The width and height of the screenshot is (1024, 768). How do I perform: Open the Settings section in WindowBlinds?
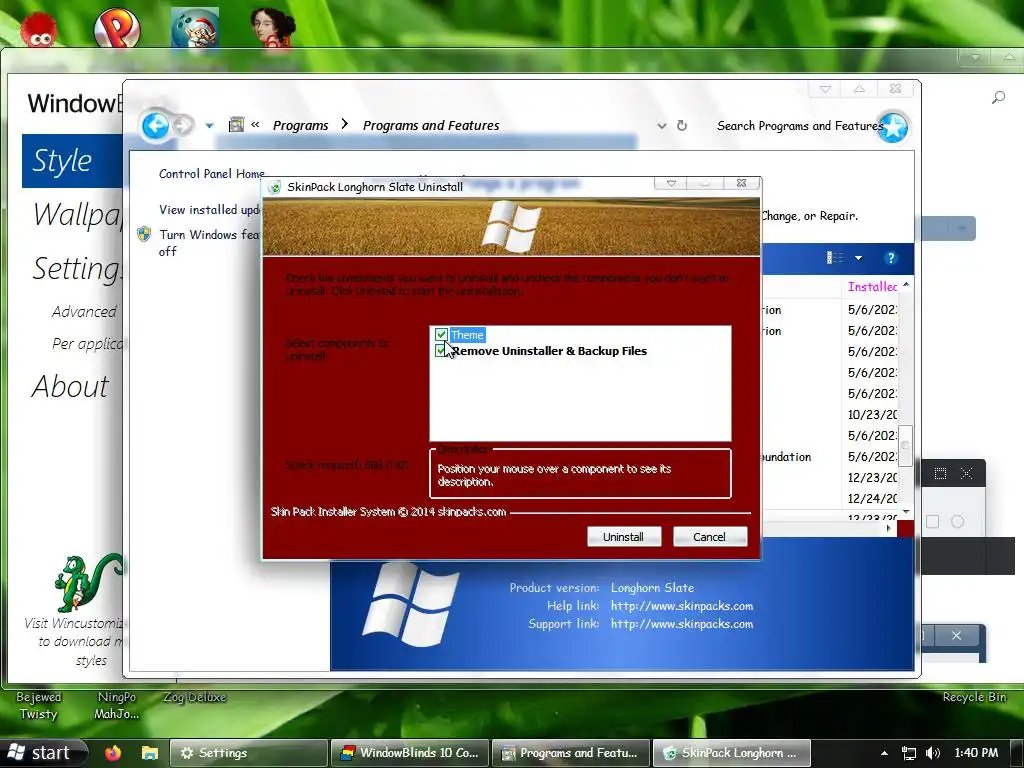pos(78,268)
